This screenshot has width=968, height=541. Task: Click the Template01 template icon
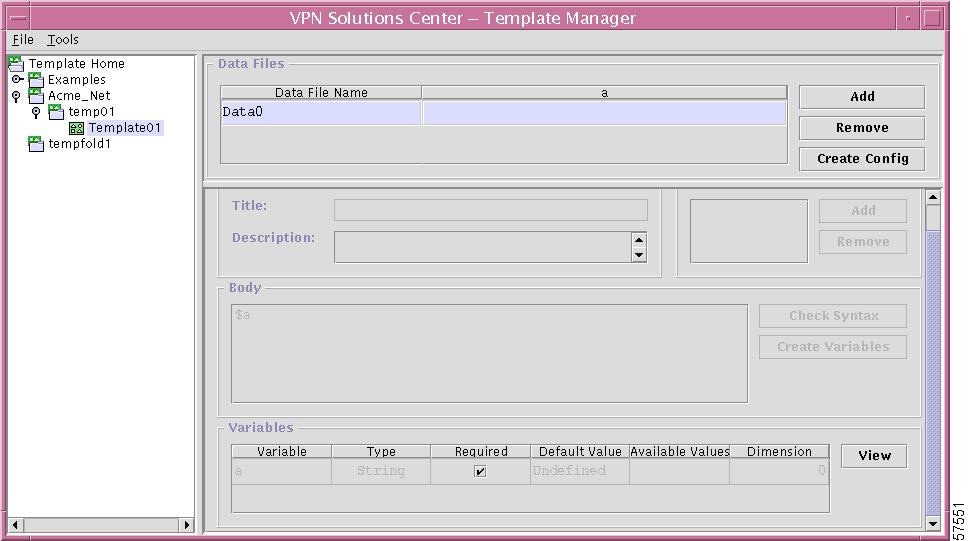(x=76, y=128)
